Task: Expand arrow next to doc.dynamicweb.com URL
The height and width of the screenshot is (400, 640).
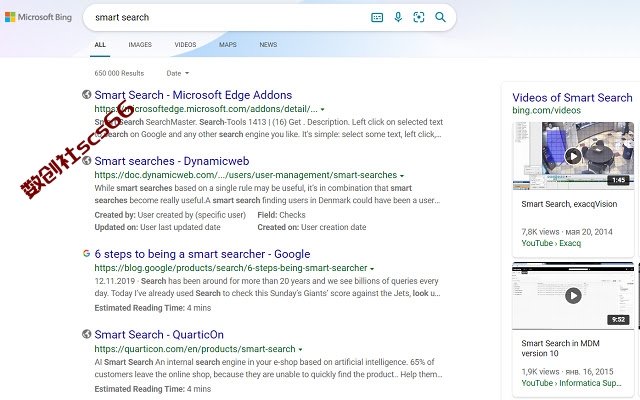Action: [x=402, y=176]
